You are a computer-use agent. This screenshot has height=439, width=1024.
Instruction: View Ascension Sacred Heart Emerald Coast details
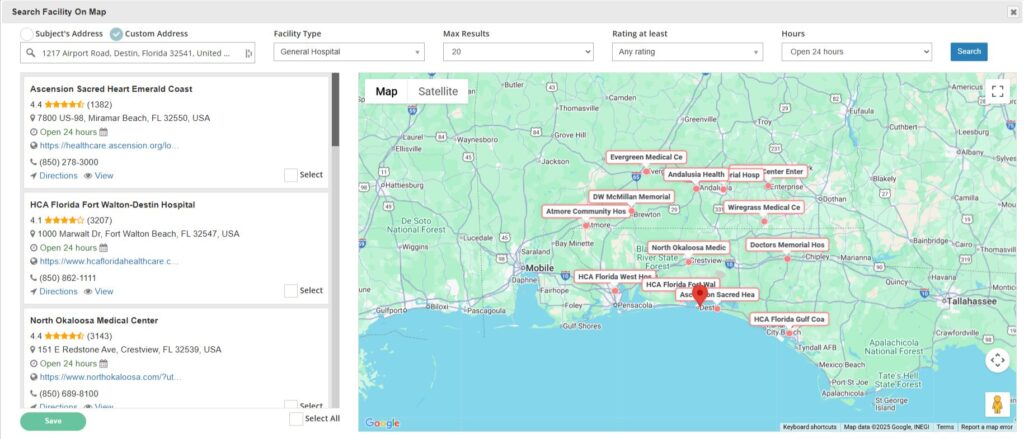(104, 176)
